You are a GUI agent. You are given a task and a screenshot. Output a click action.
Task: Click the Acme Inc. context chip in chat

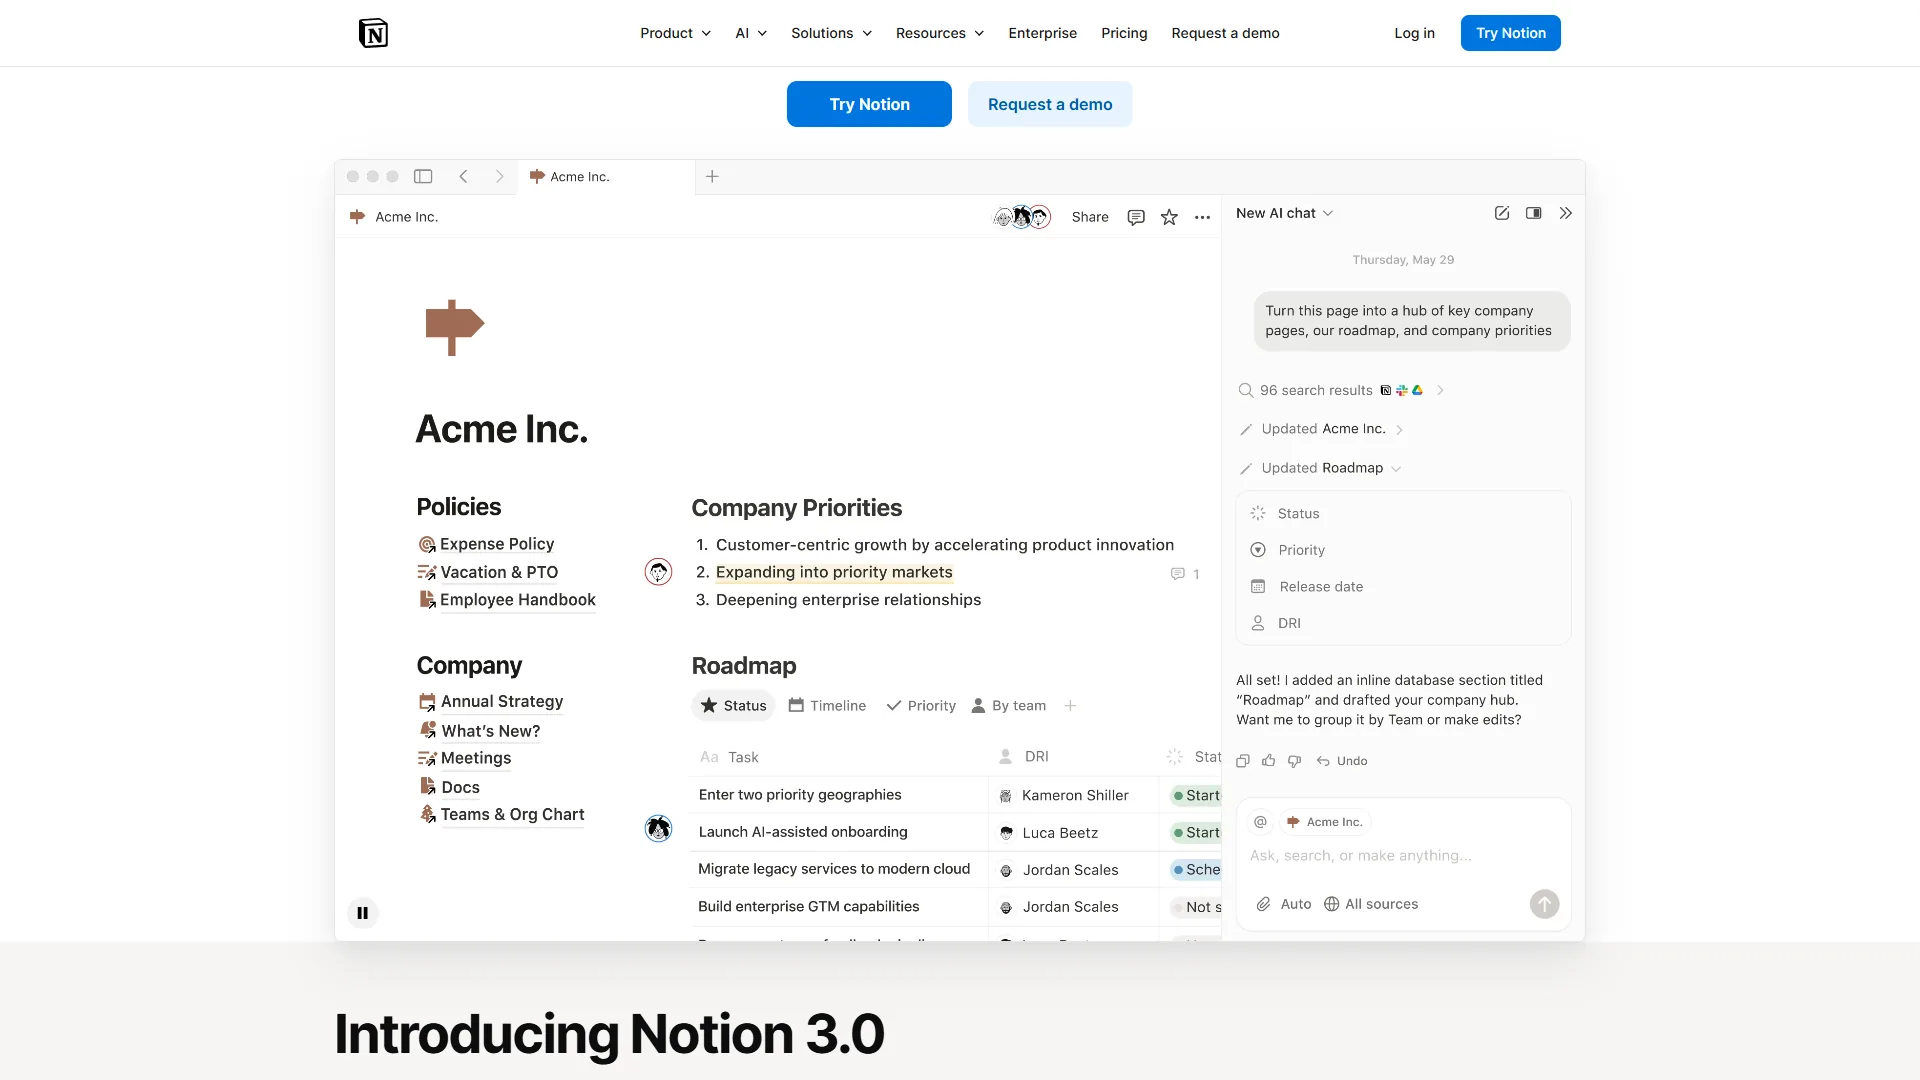1325,822
